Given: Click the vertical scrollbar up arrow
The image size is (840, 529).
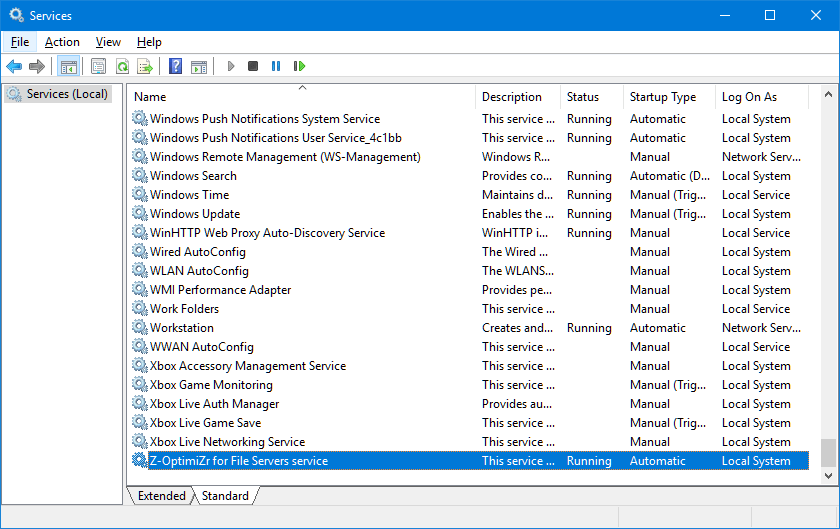Looking at the screenshot, I should point(828,93).
